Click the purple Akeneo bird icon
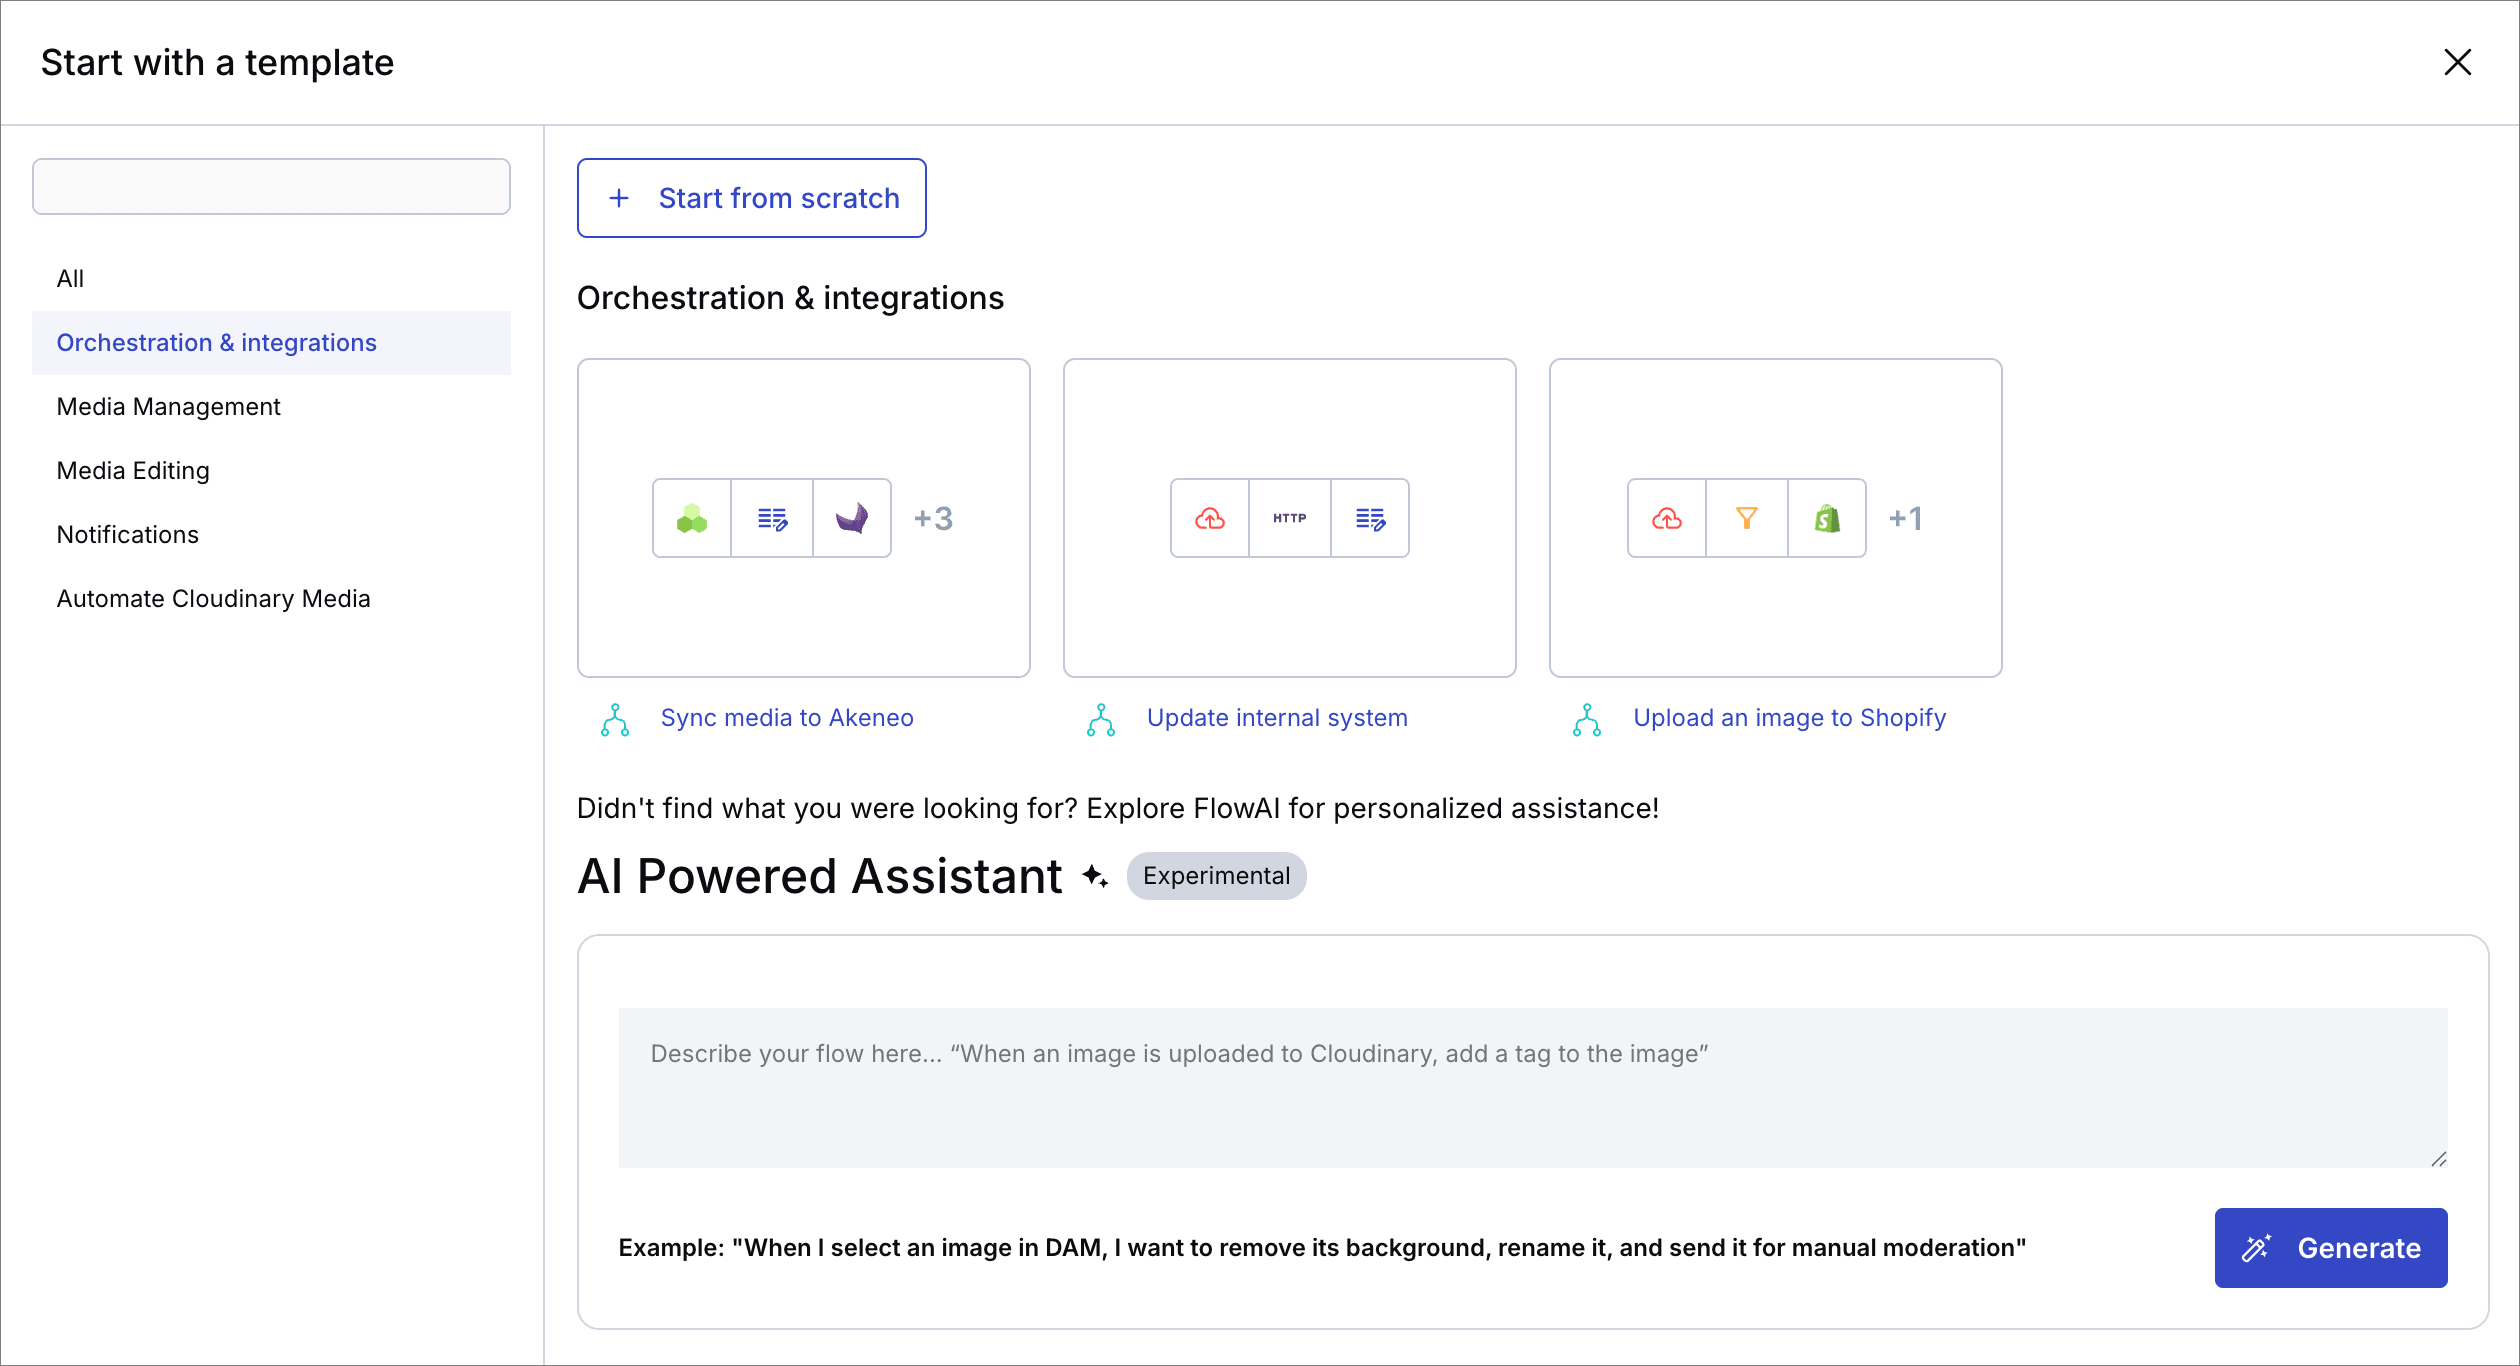The width and height of the screenshot is (2520, 1366). 852,518
